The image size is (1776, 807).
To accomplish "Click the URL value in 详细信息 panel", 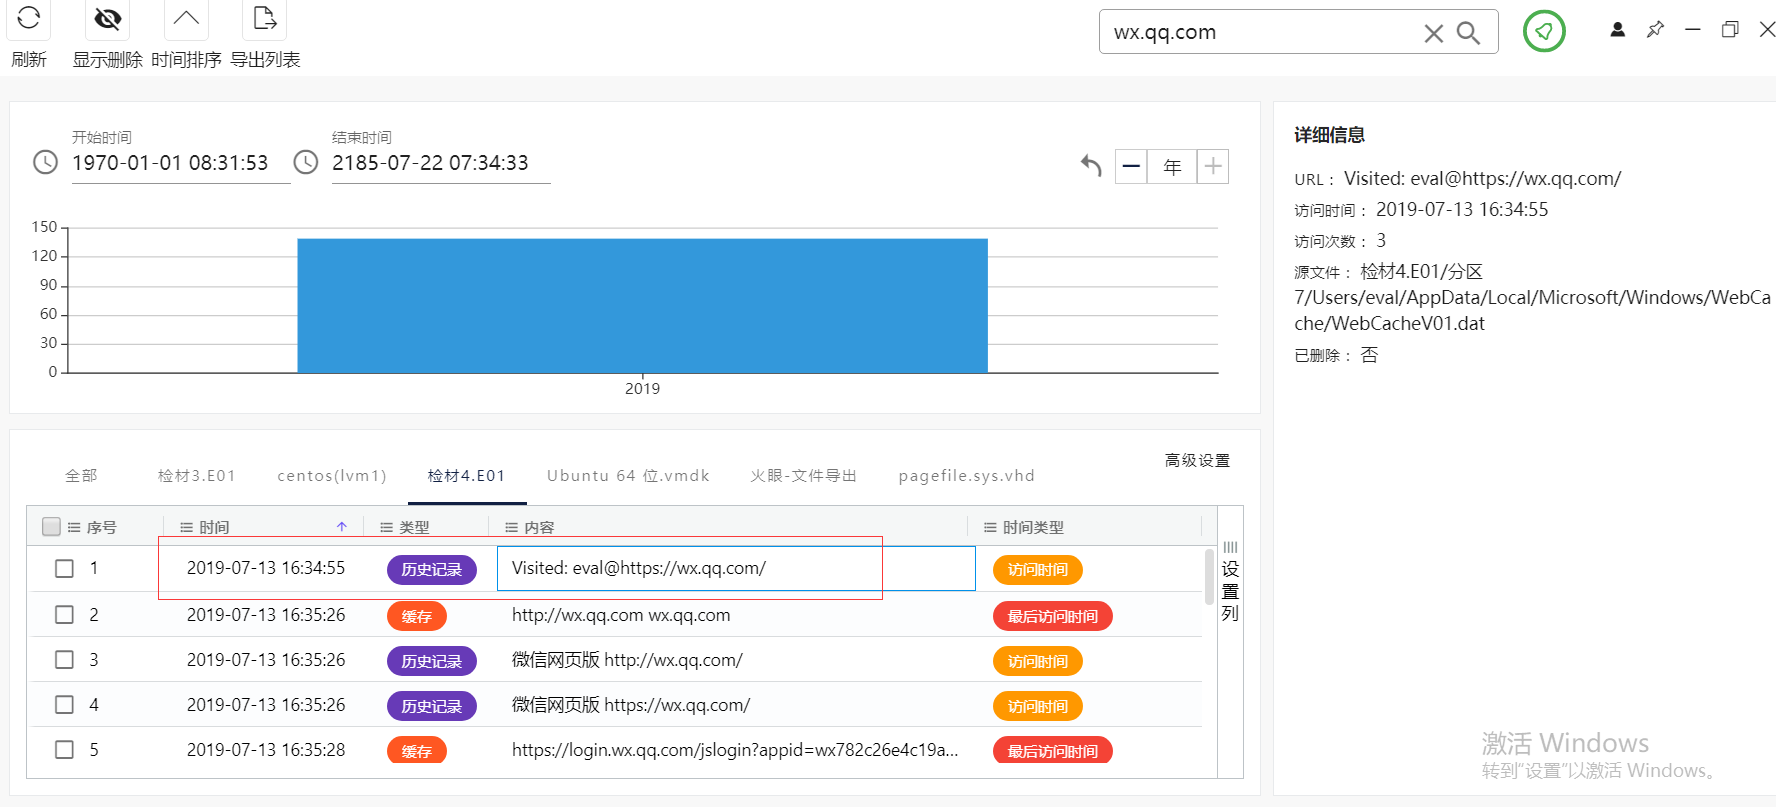I will pos(1482,179).
